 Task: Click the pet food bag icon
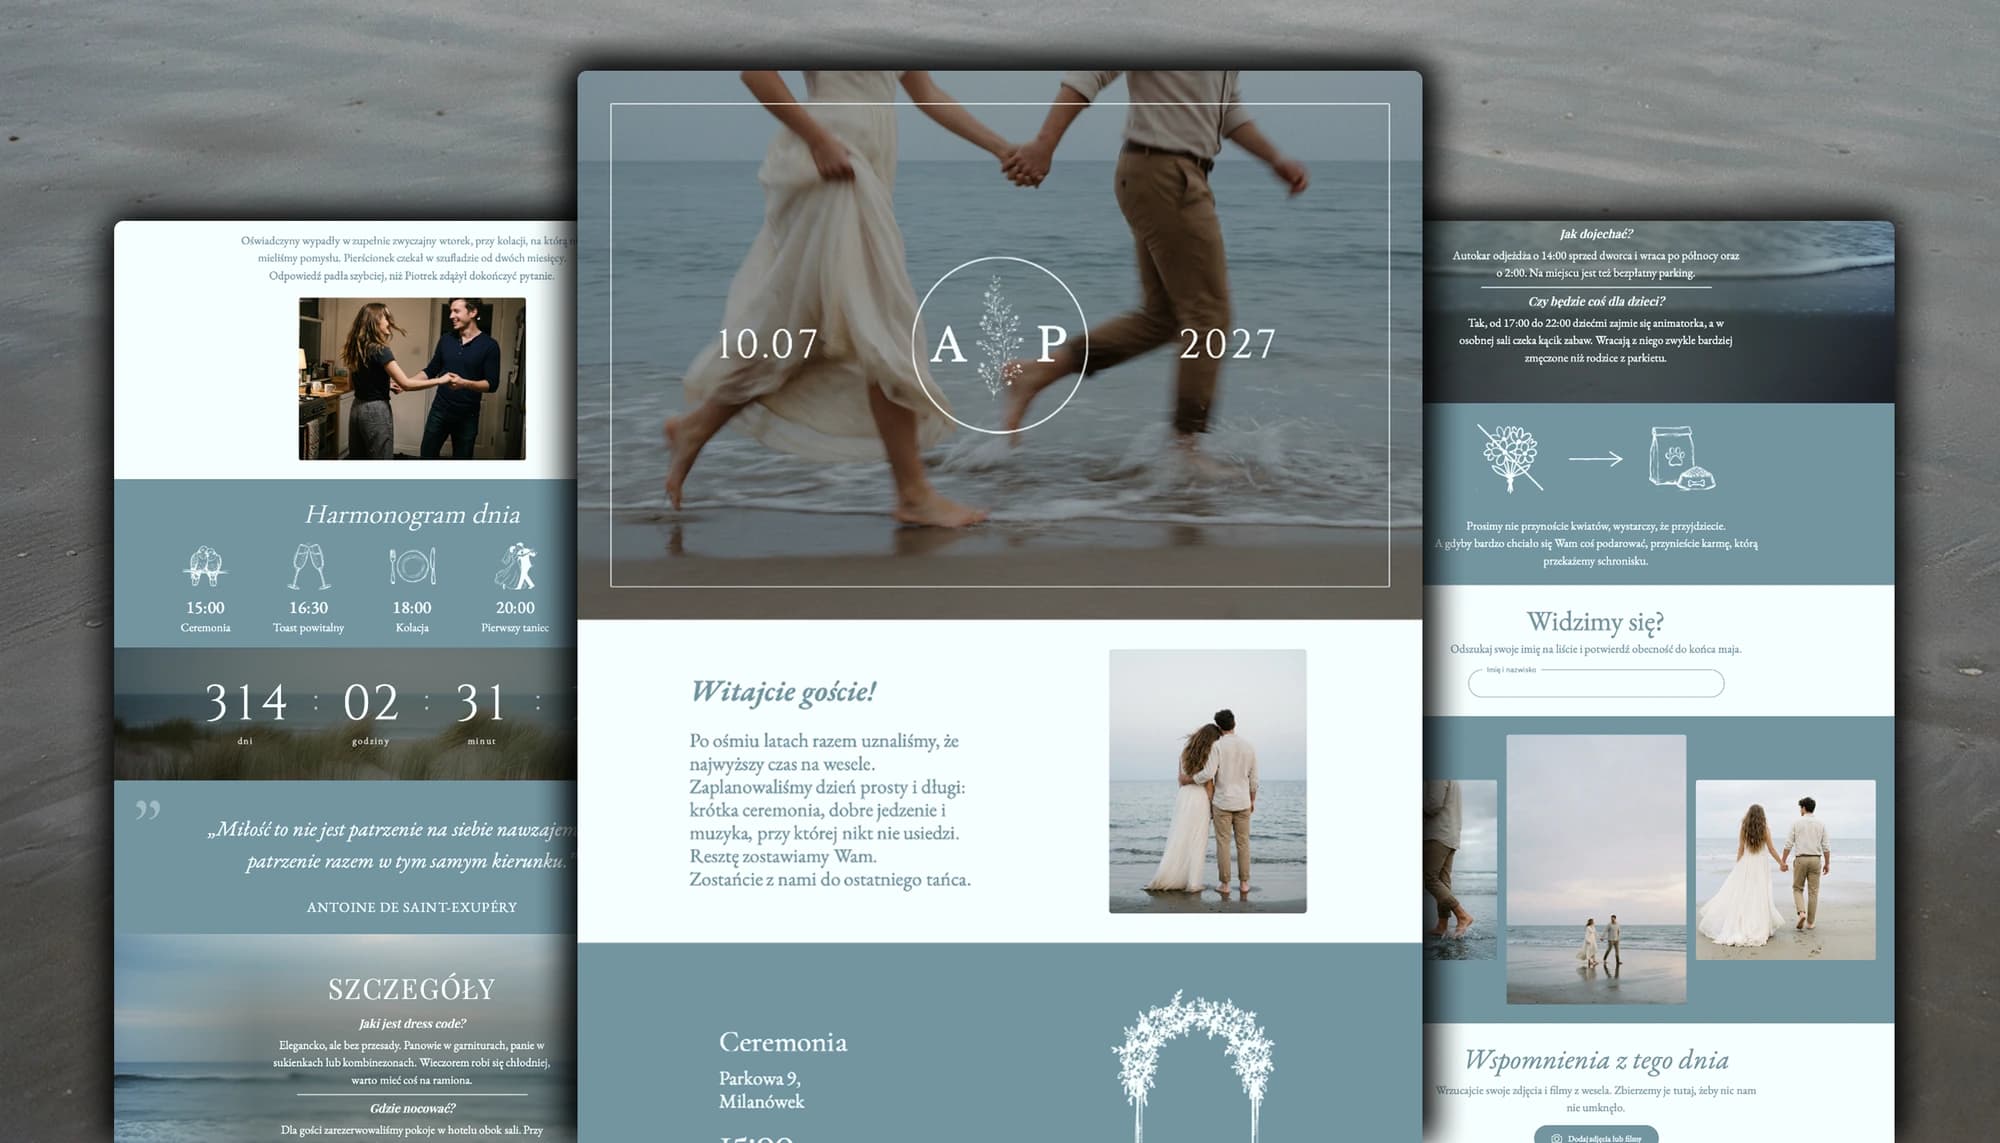[1680, 458]
